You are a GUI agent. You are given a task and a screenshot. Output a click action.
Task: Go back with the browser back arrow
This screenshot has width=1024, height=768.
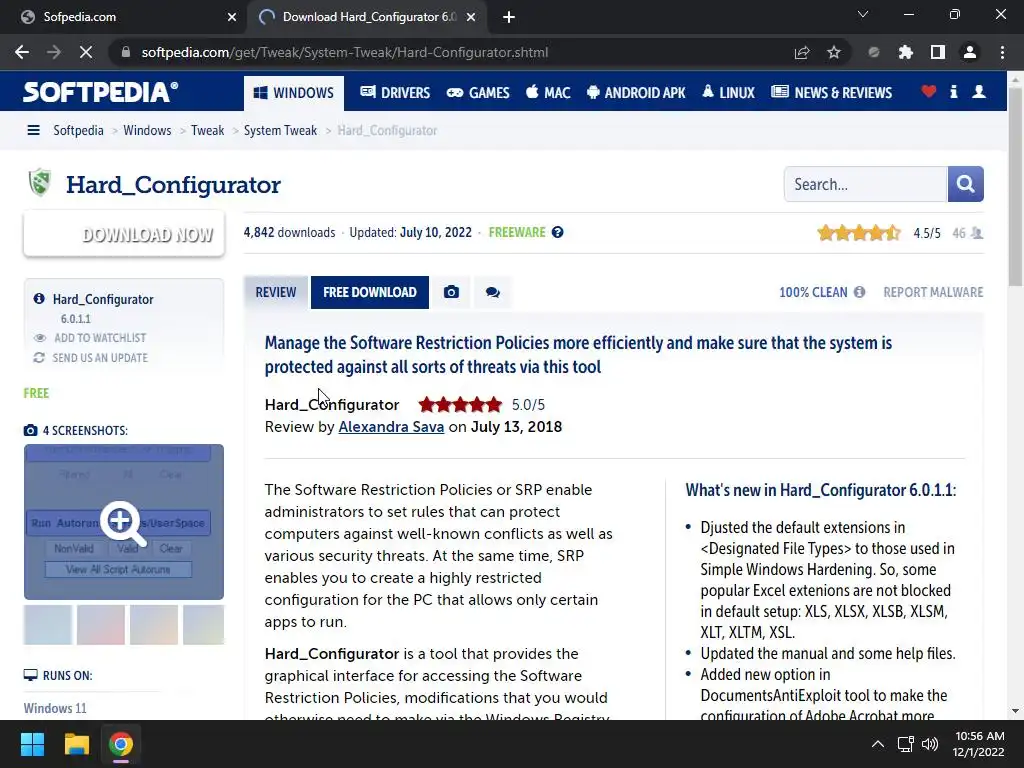22,52
